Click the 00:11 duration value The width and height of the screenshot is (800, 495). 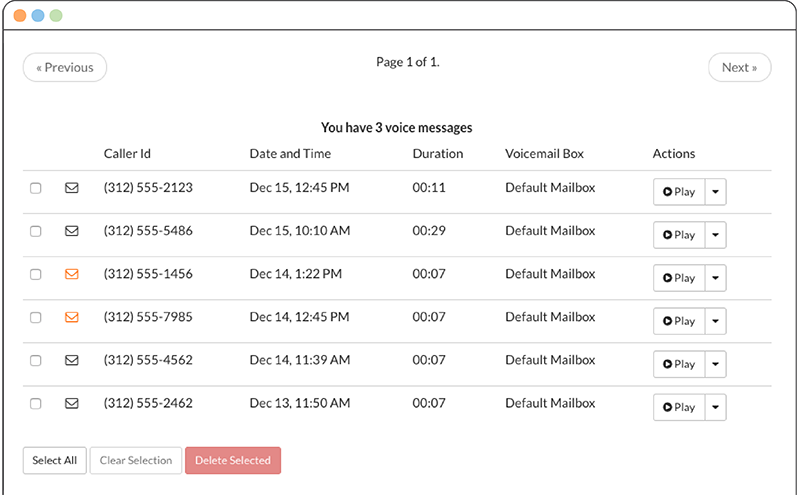[429, 188]
